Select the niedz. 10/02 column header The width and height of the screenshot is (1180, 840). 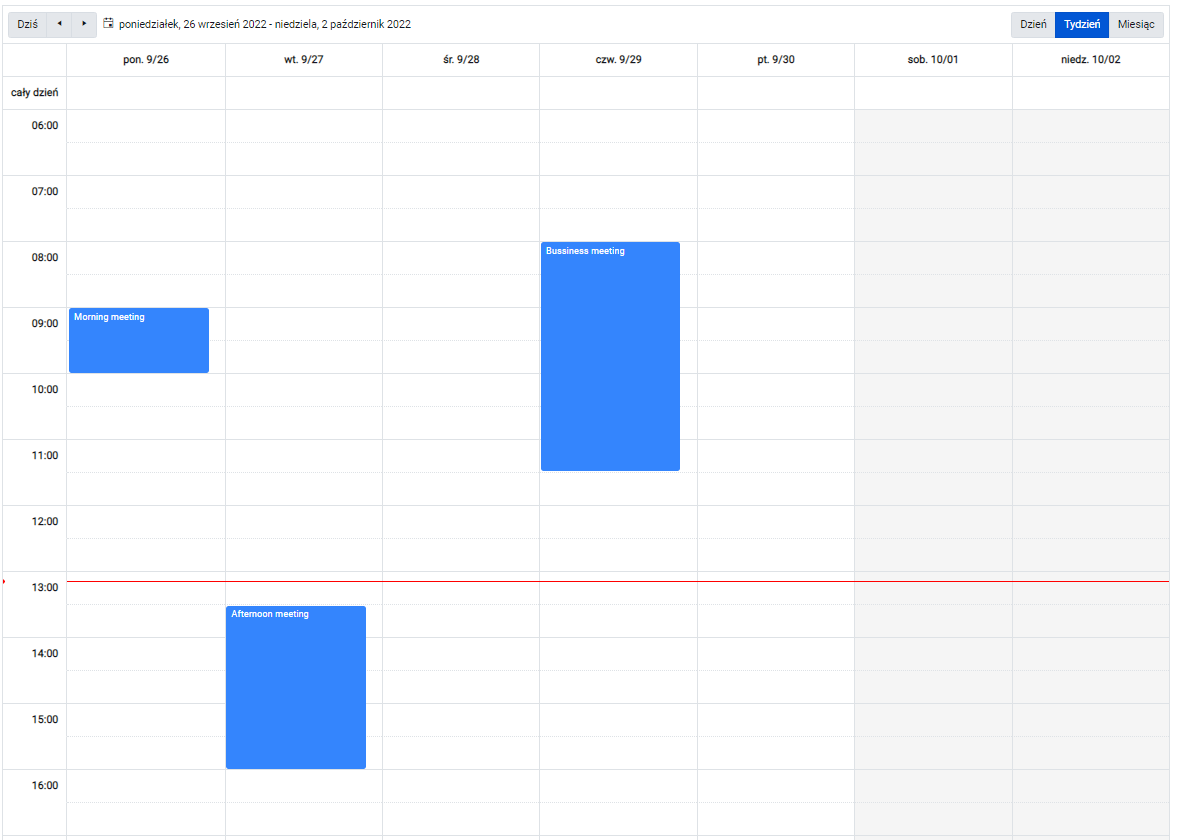click(x=1090, y=59)
